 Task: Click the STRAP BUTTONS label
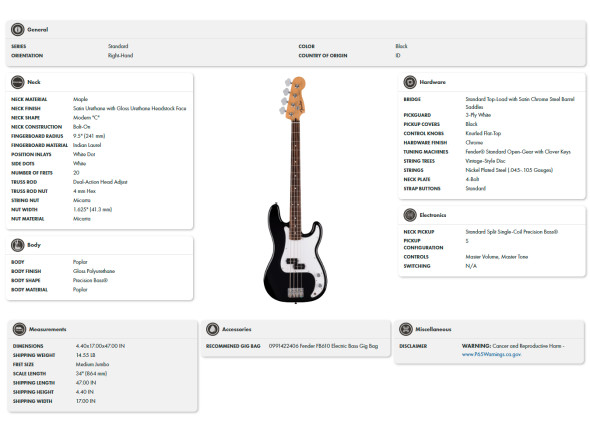pos(422,189)
